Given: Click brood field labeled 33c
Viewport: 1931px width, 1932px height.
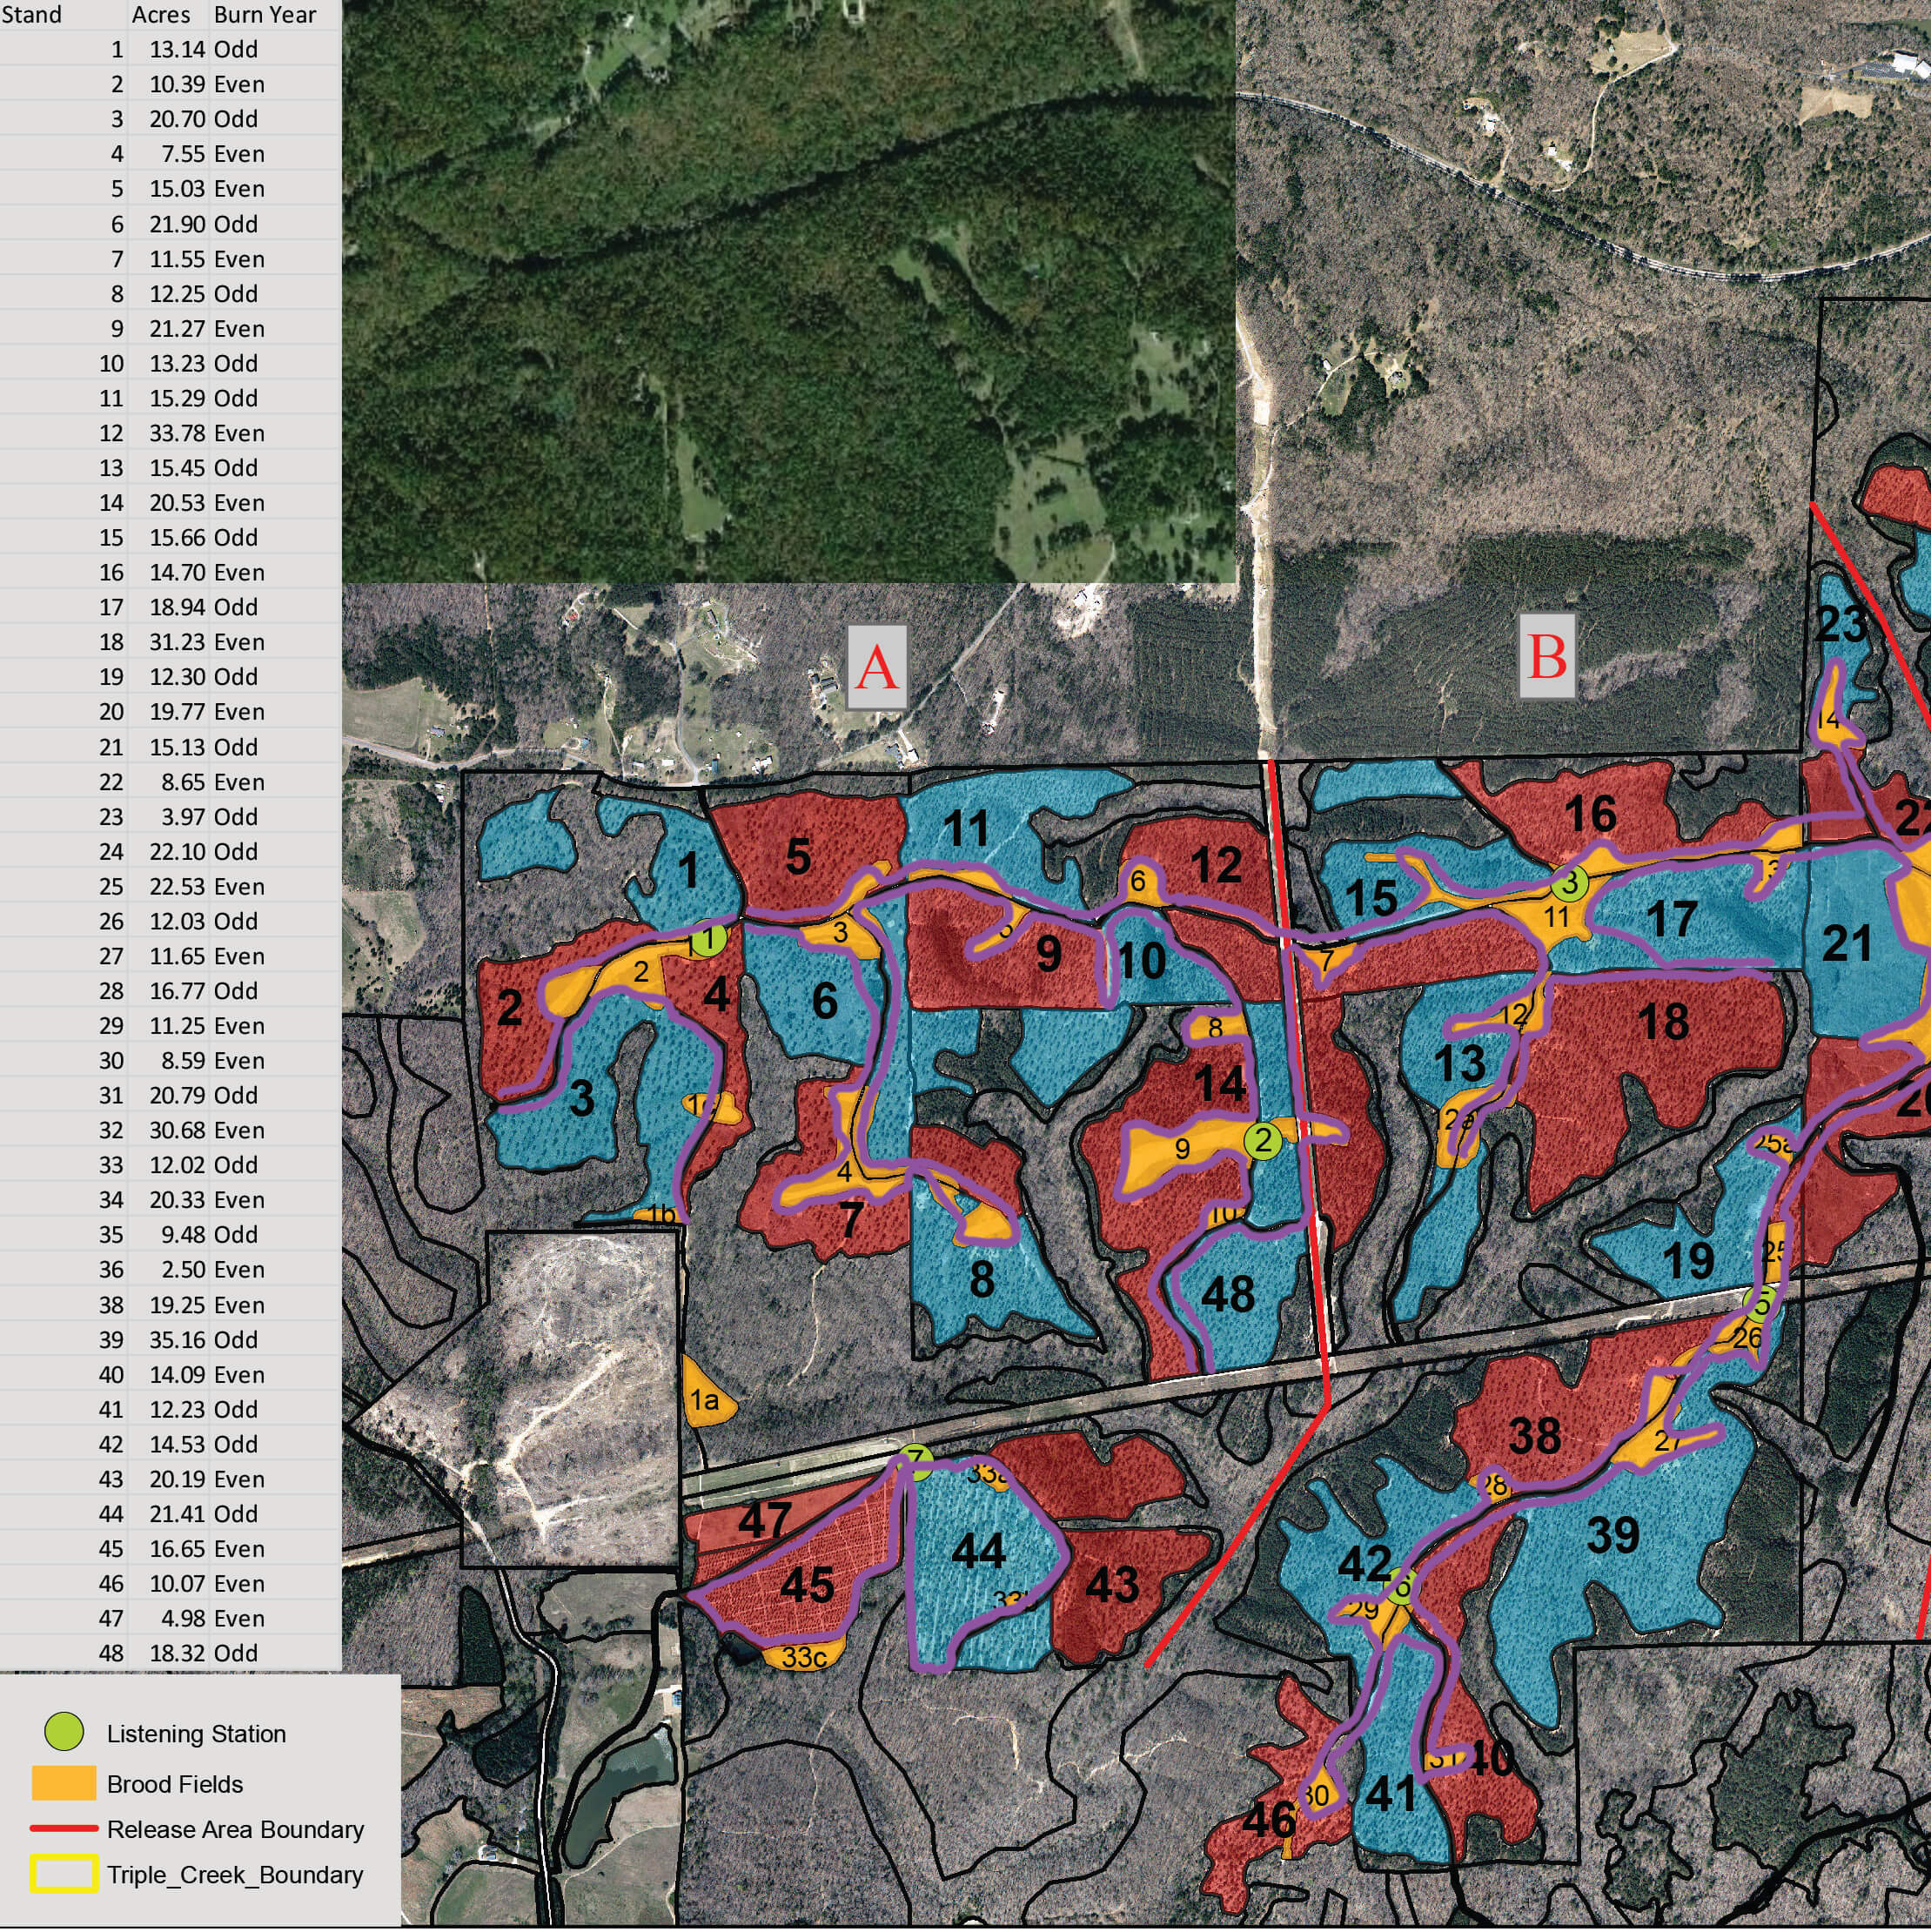Looking at the screenshot, I should 803,1657.
